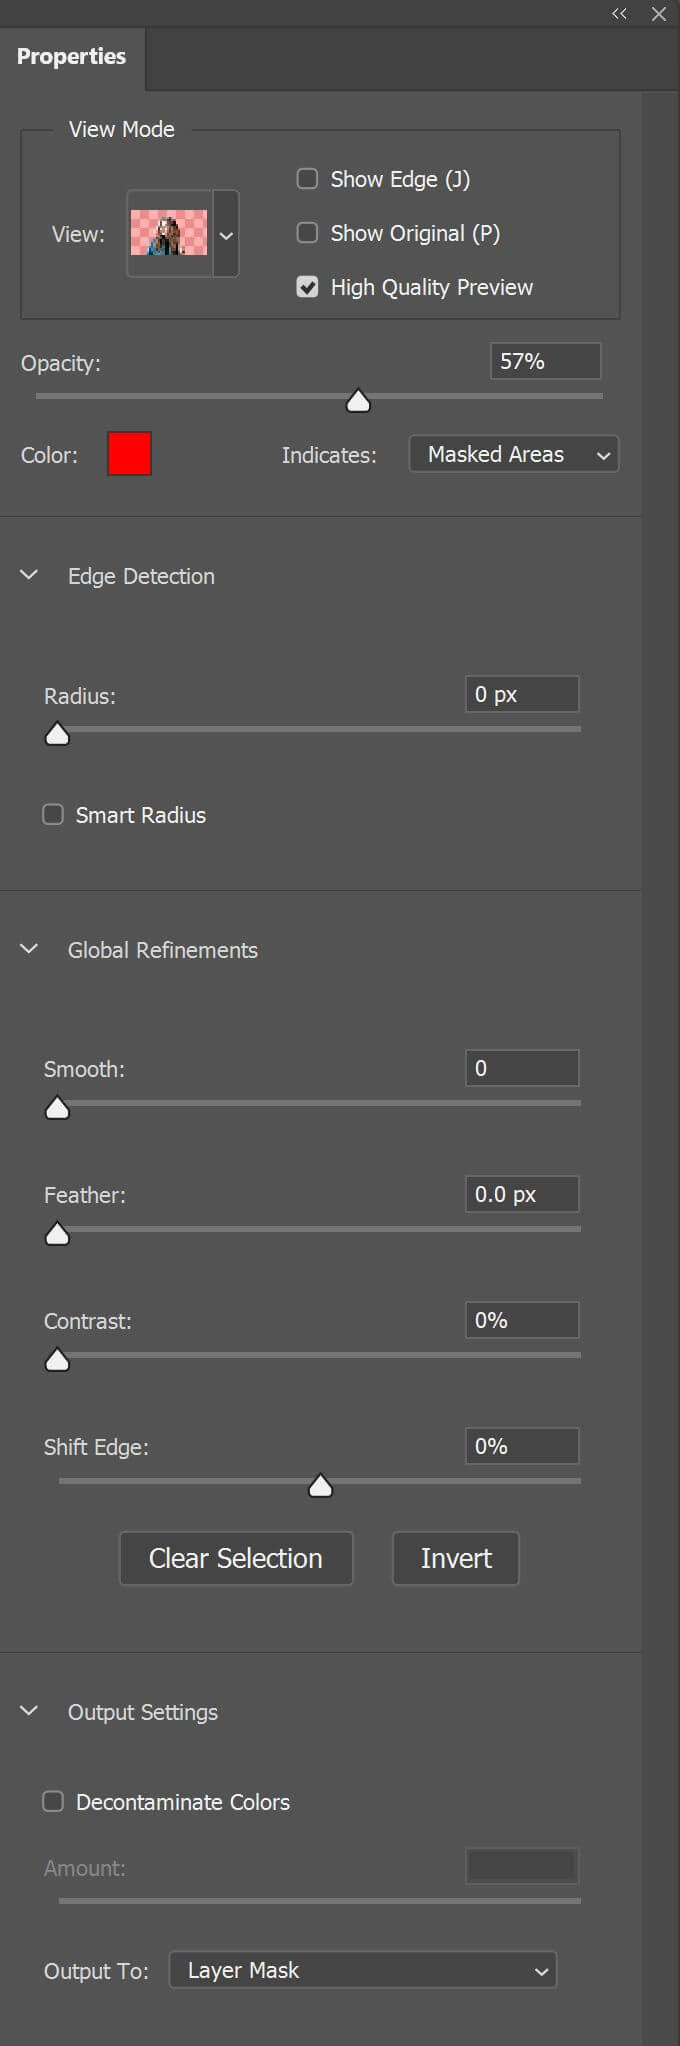Click the Opacity value field
The image size is (680, 2046).
pyautogui.click(x=545, y=361)
